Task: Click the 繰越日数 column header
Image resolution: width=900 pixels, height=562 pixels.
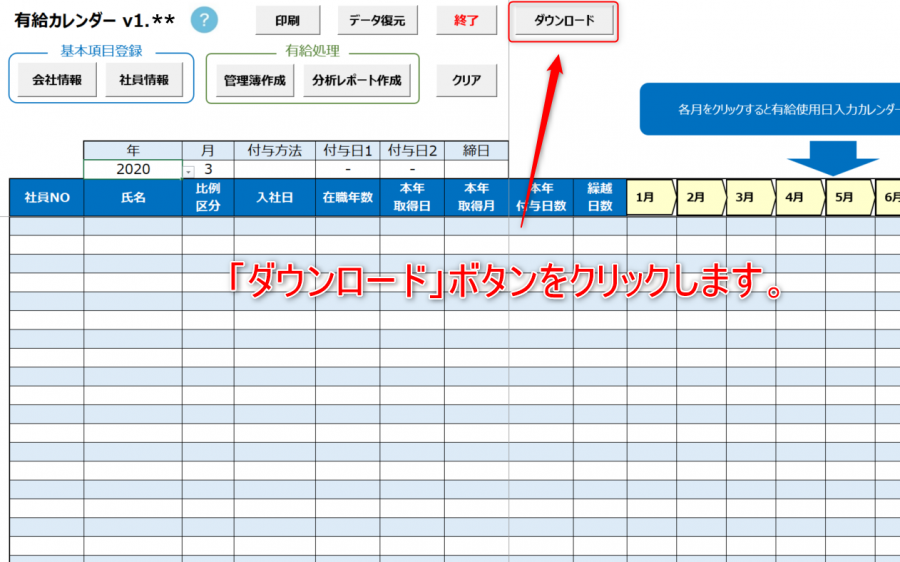Action: point(600,197)
